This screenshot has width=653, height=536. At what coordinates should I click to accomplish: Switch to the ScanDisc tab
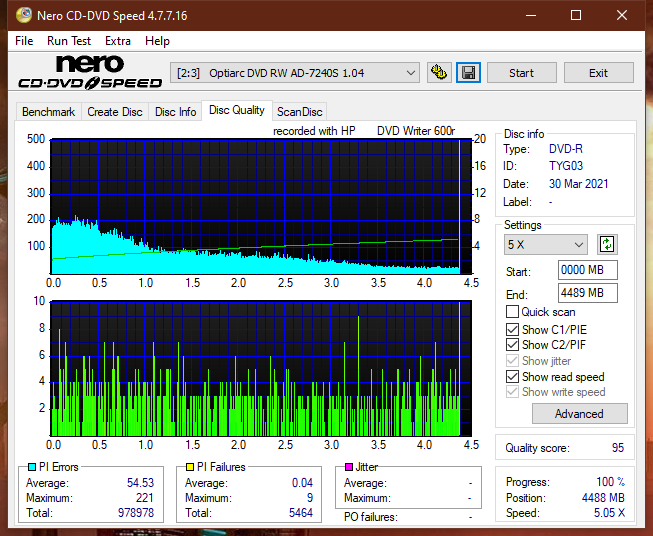coord(299,112)
